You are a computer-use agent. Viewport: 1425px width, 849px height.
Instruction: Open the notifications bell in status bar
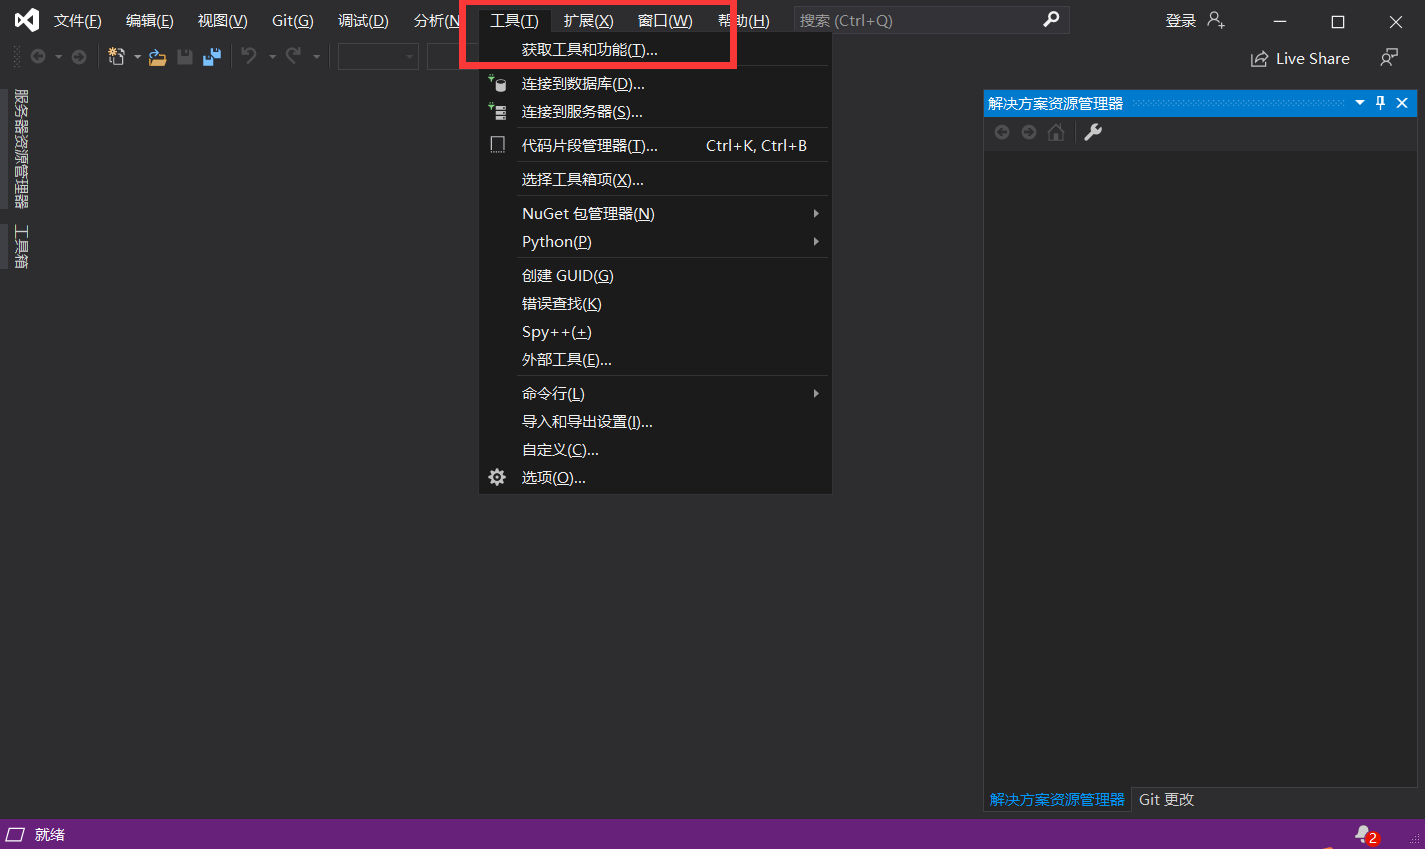click(x=1364, y=833)
